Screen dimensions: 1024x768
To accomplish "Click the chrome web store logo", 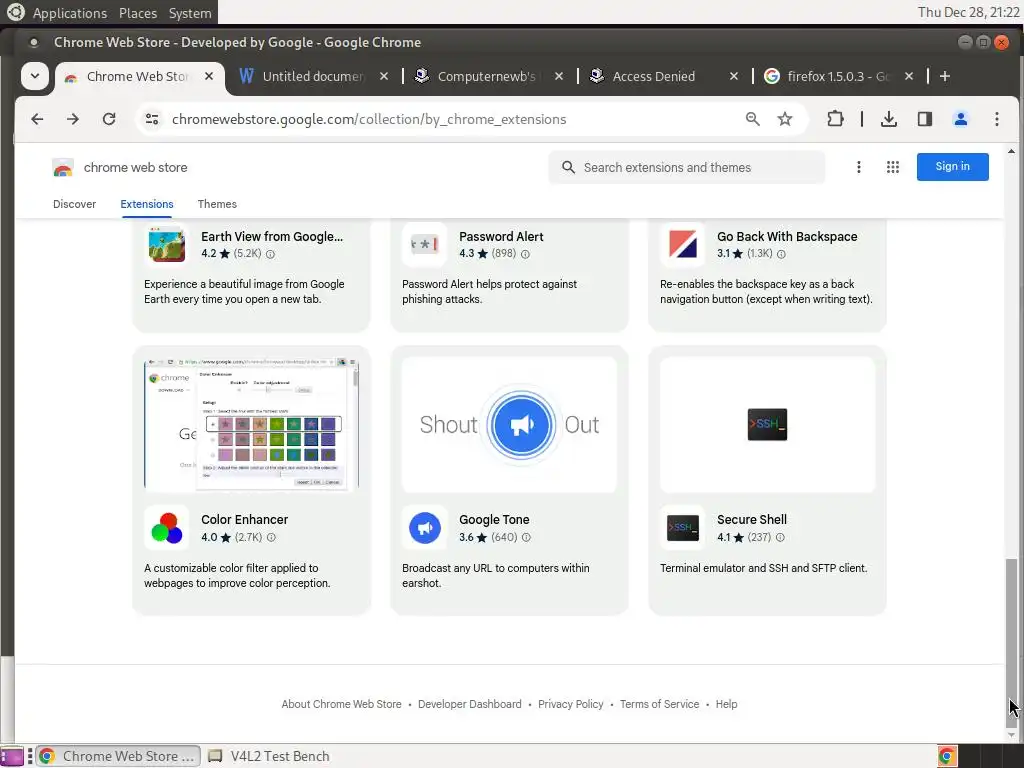I will coord(63,168).
